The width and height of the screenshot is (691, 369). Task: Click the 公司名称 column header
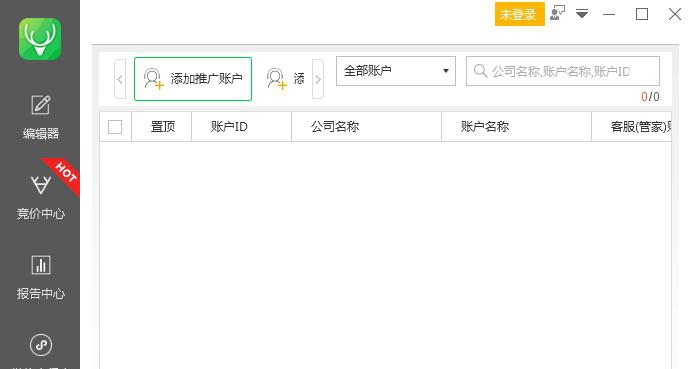(366, 127)
